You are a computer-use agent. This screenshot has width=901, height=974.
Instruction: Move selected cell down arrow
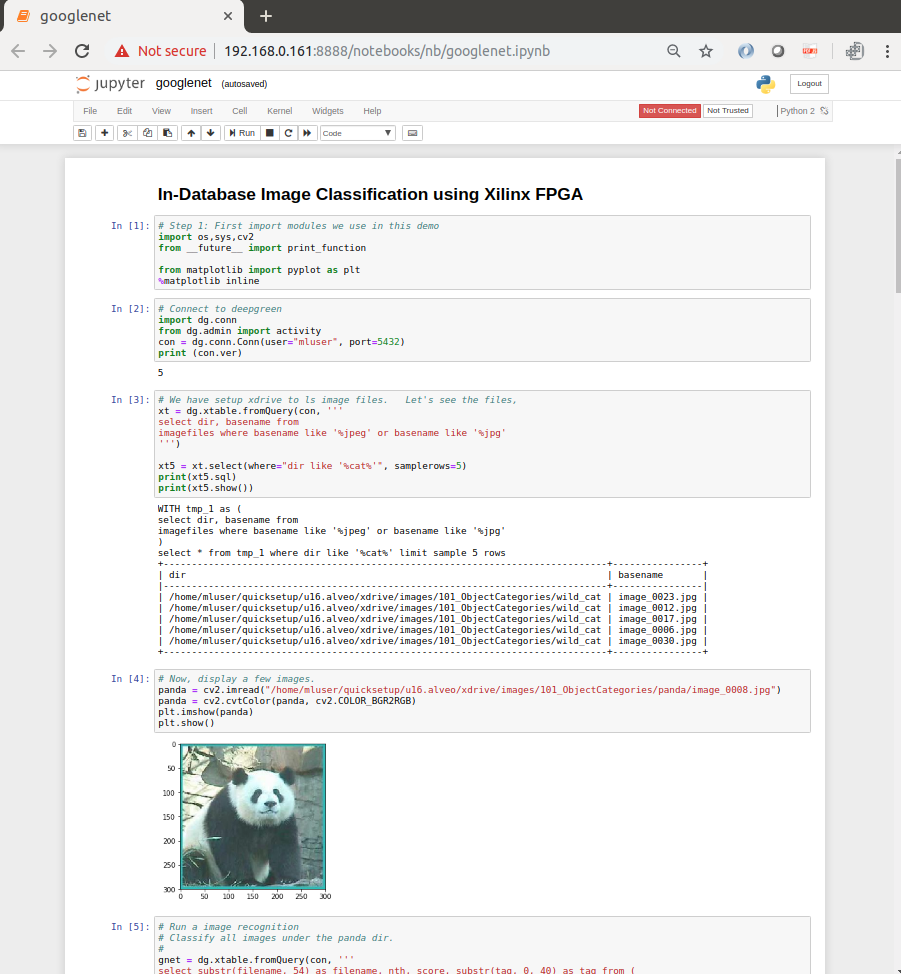point(211,133)
